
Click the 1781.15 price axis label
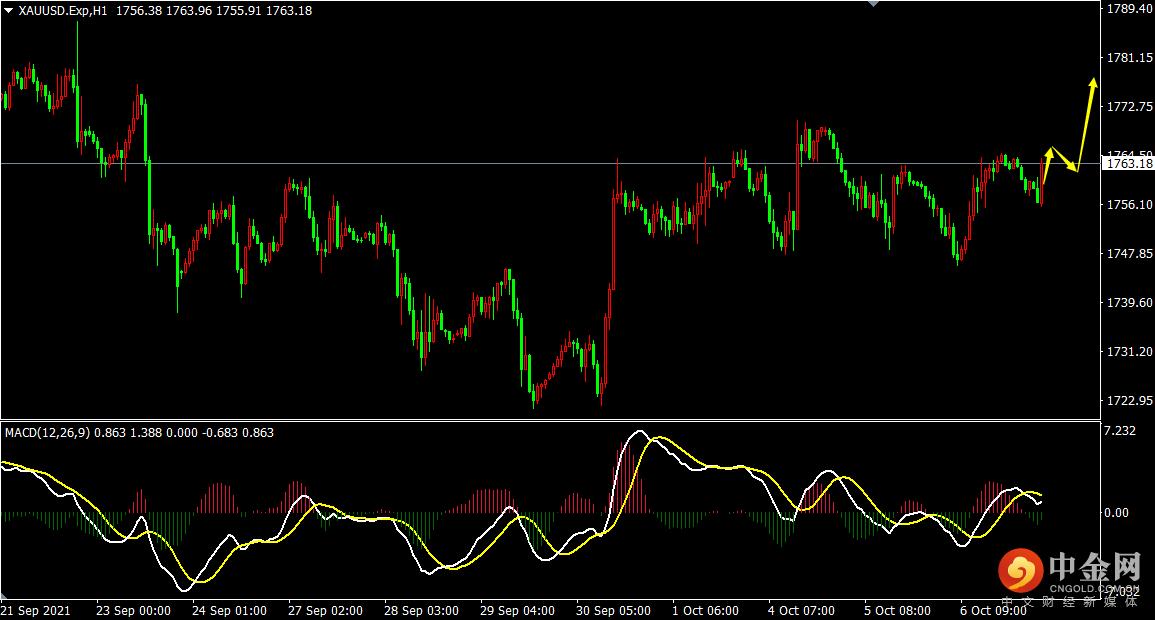coord(1127,58)
